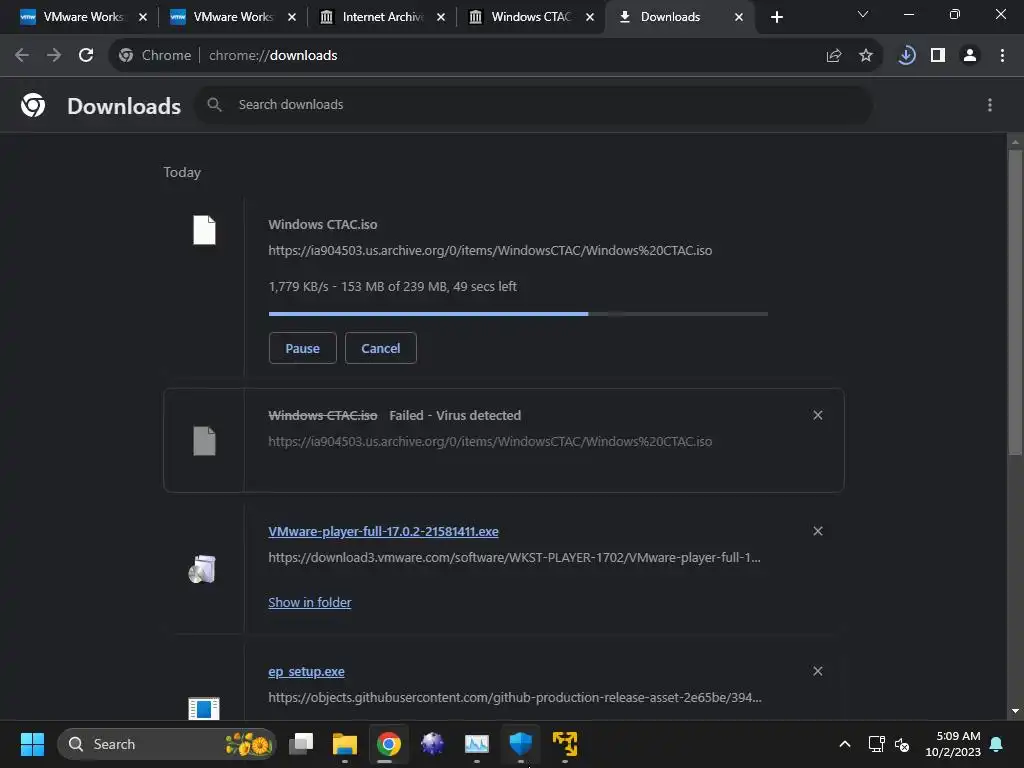Screen dimensions: 1024x768
Task: Click the ep_setup.exe file icon
Action: pos(204,708)
